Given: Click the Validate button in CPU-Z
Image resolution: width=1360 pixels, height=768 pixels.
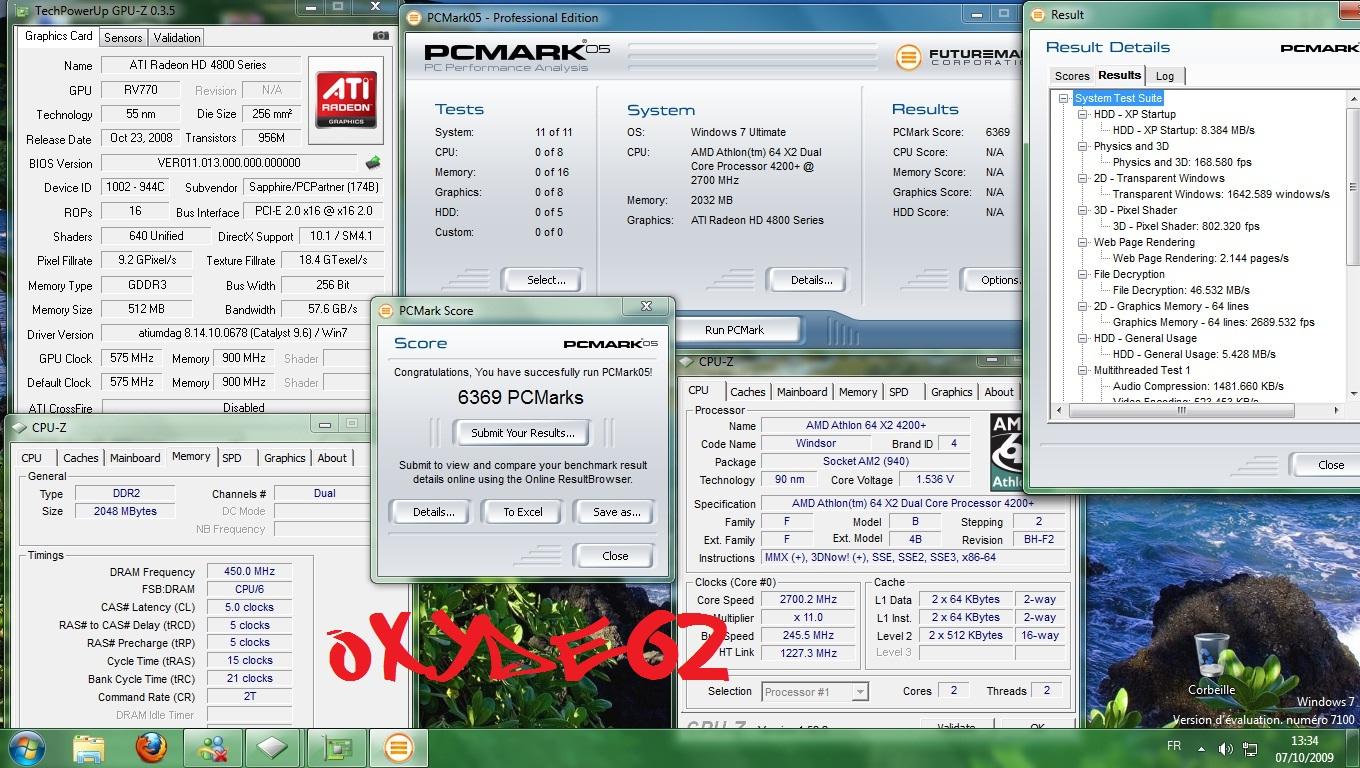Looking at the screenshot, I should (955, 724).
